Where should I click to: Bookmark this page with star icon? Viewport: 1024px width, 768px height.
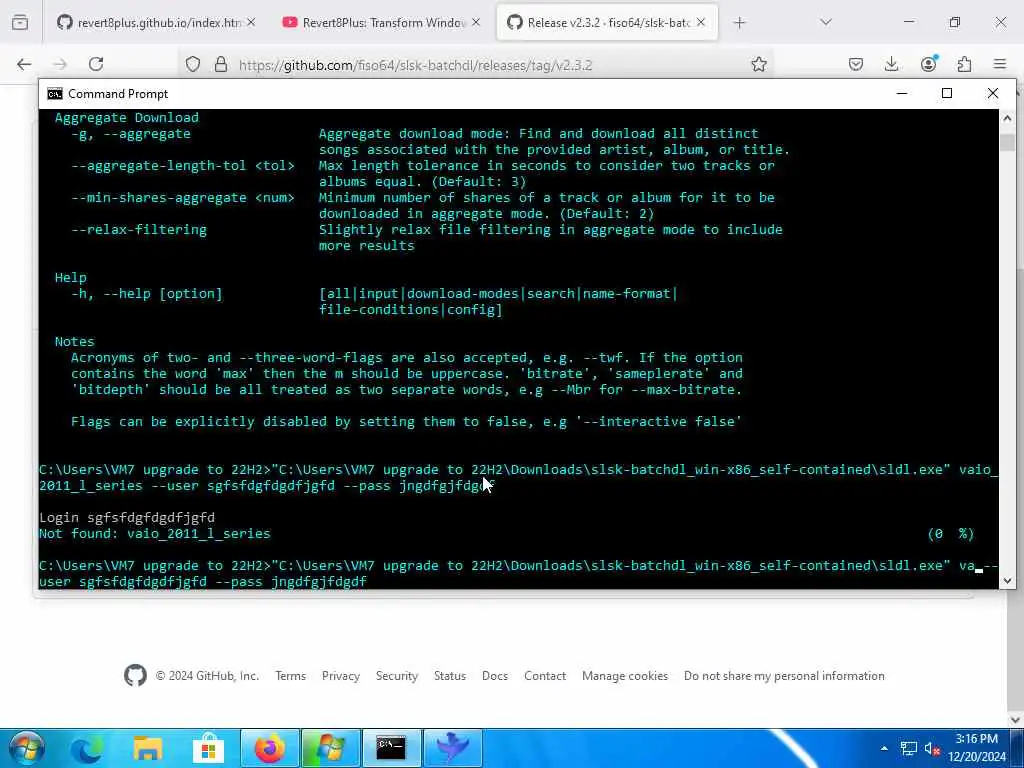pyautogui.click(x=759, y=64)
